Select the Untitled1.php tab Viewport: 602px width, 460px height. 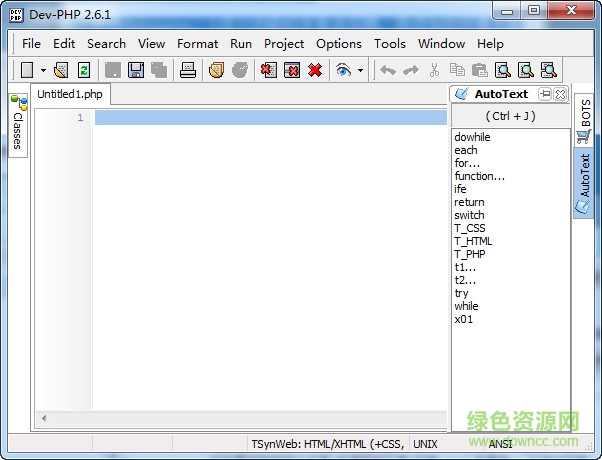click(x=70, y=94)
